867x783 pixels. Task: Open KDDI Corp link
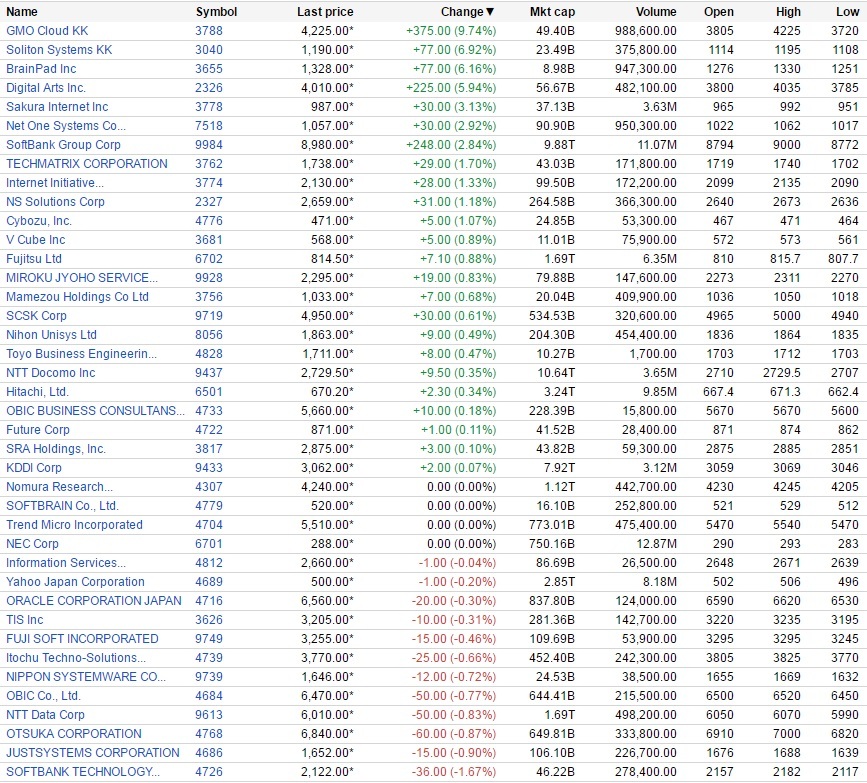pos(34,468)
